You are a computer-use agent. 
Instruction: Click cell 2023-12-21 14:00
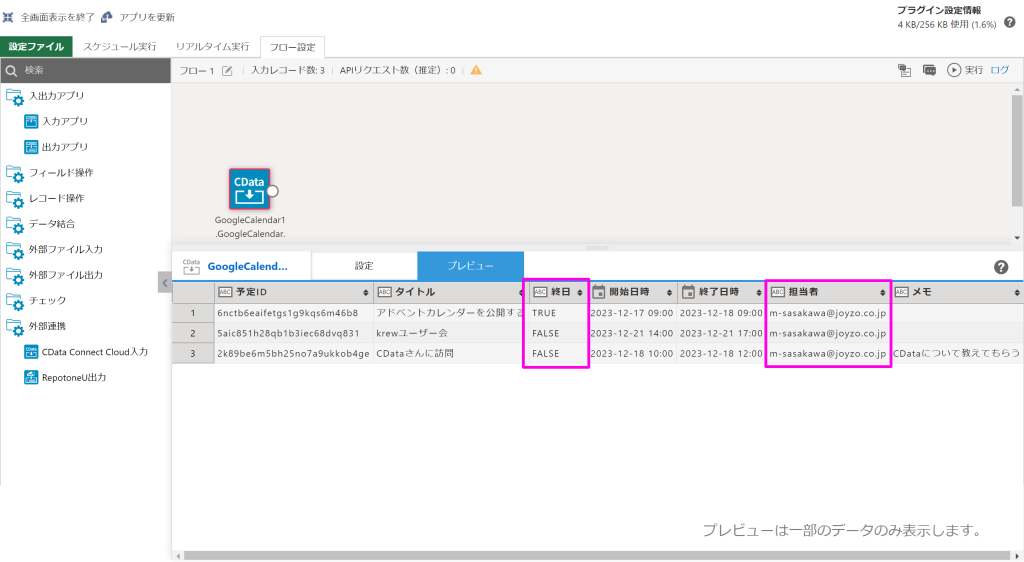(632, 334)
